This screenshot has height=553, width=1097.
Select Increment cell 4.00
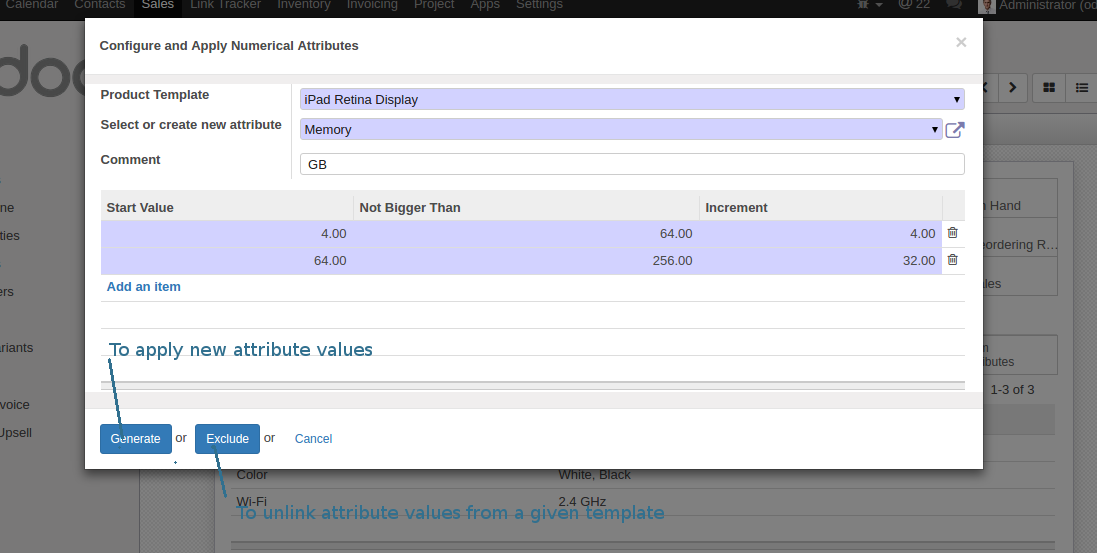[821, 234]
